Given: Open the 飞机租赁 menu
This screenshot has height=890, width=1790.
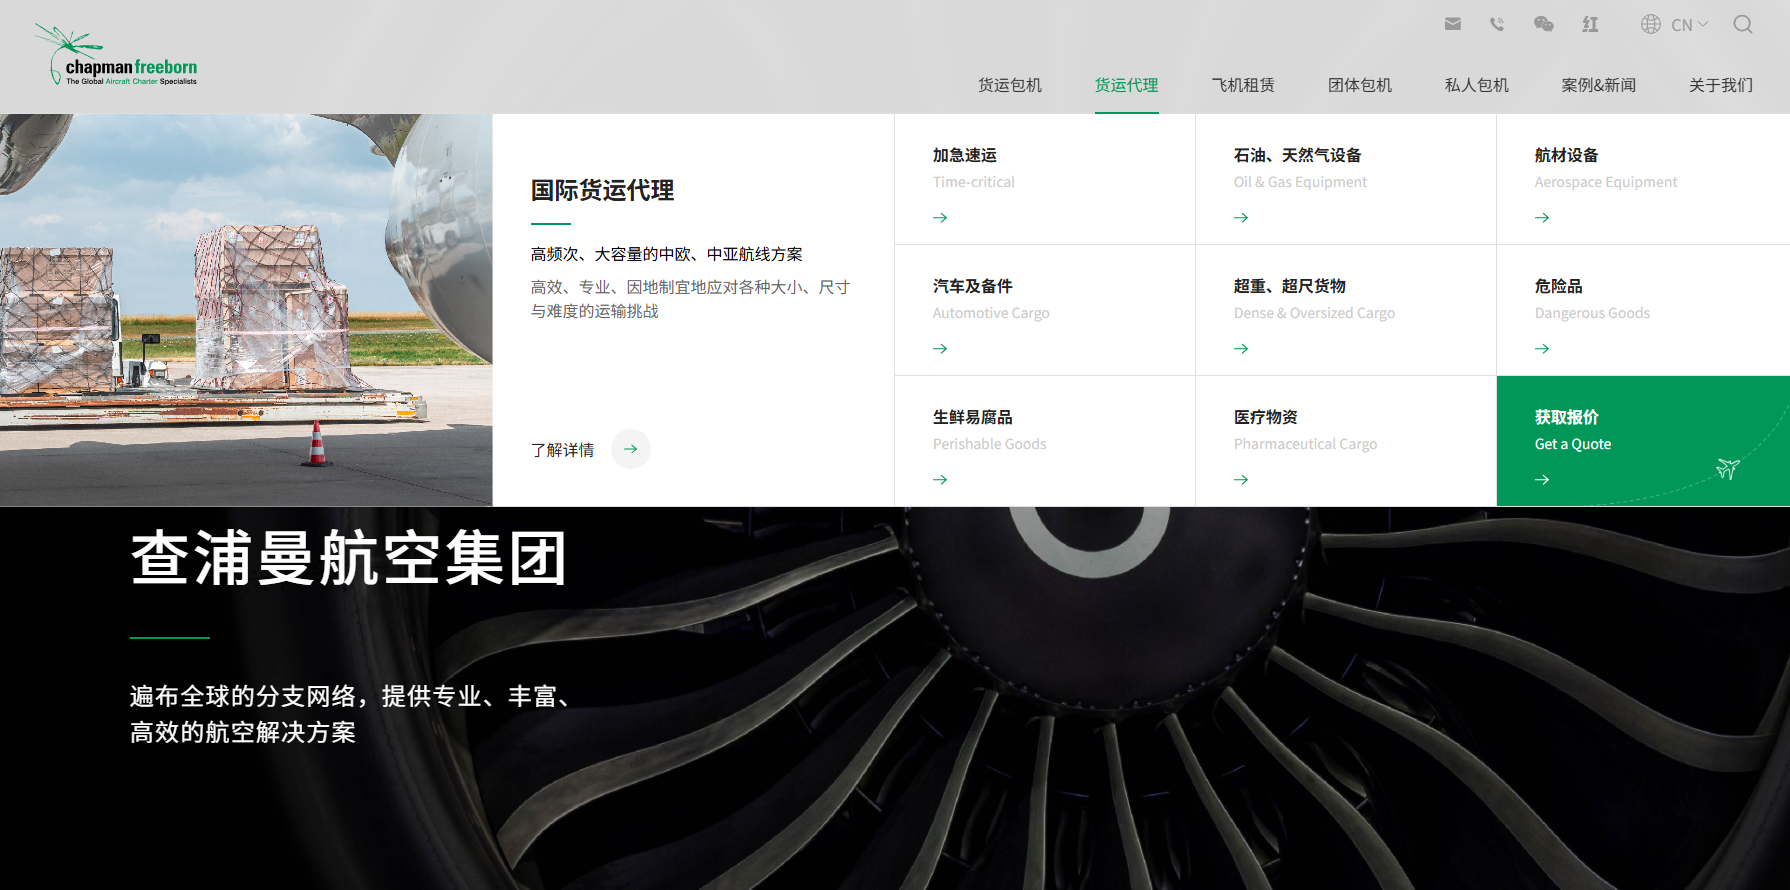Looking at the screenshot, I should [1243, 85].
